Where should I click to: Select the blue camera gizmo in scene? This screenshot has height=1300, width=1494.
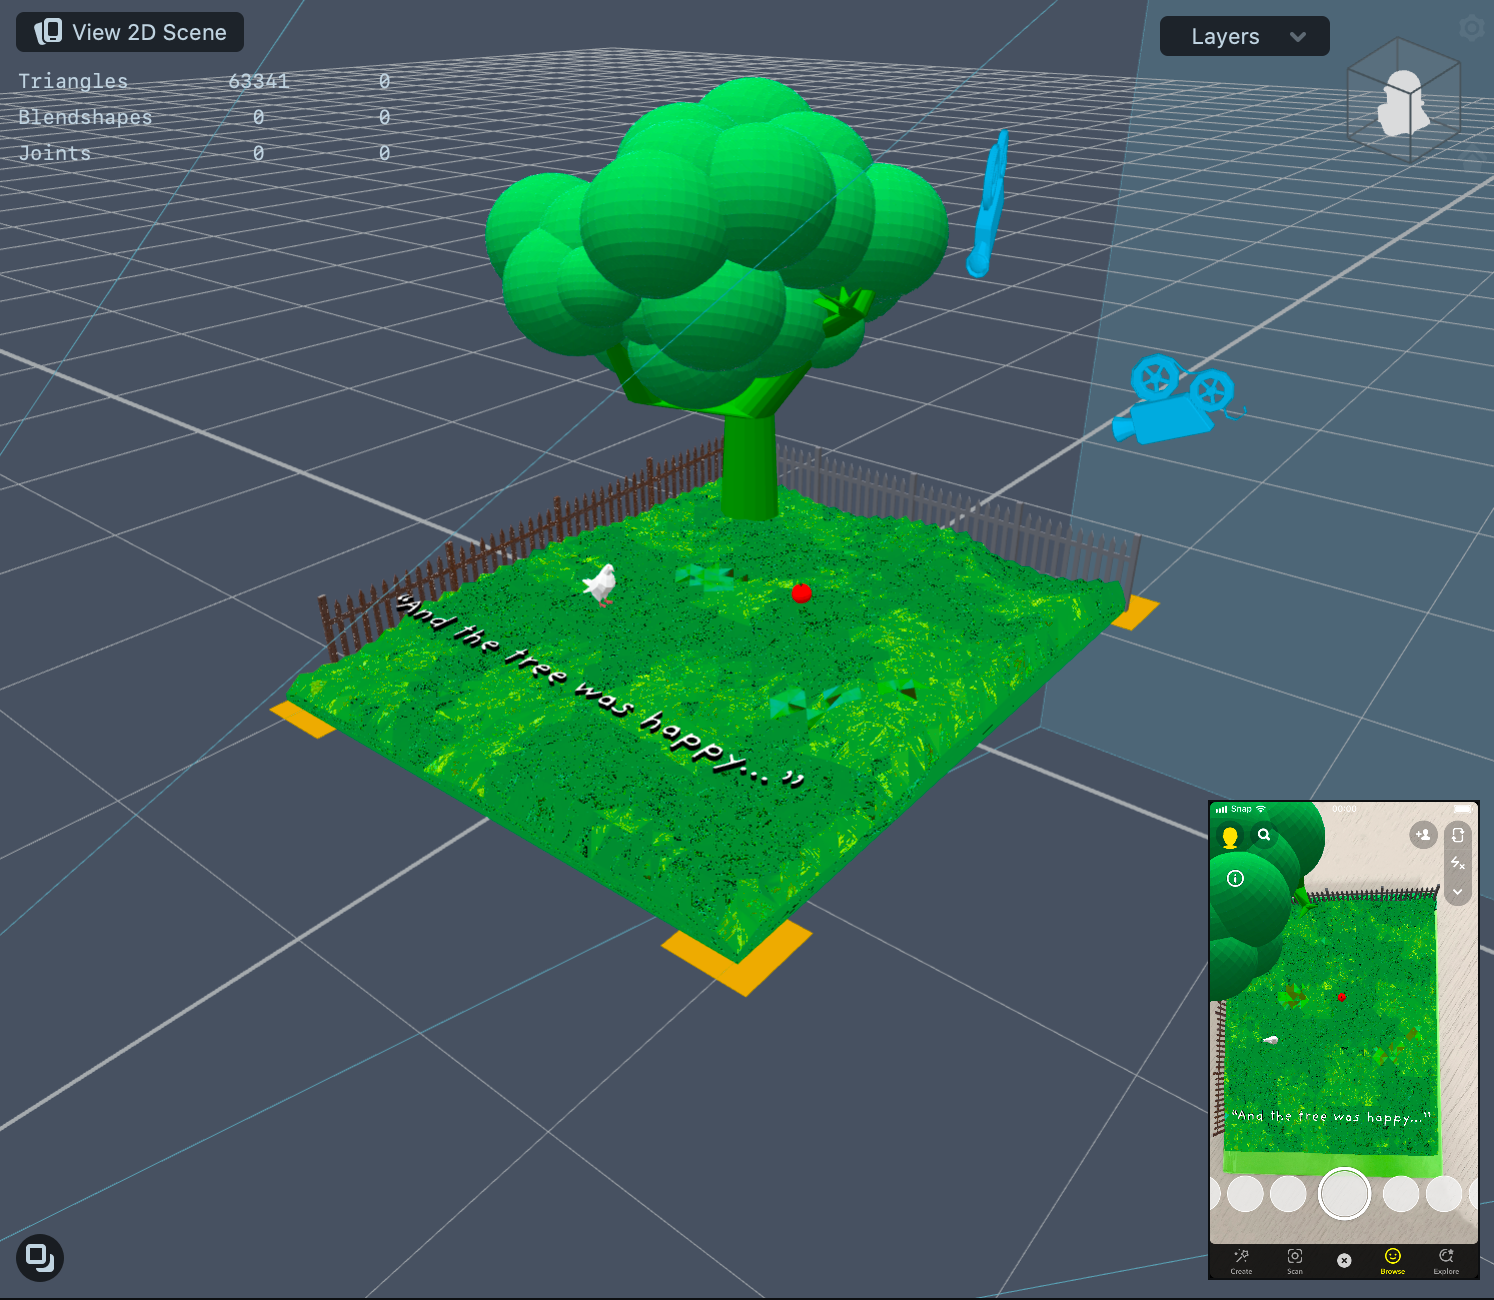point(1177,399)
